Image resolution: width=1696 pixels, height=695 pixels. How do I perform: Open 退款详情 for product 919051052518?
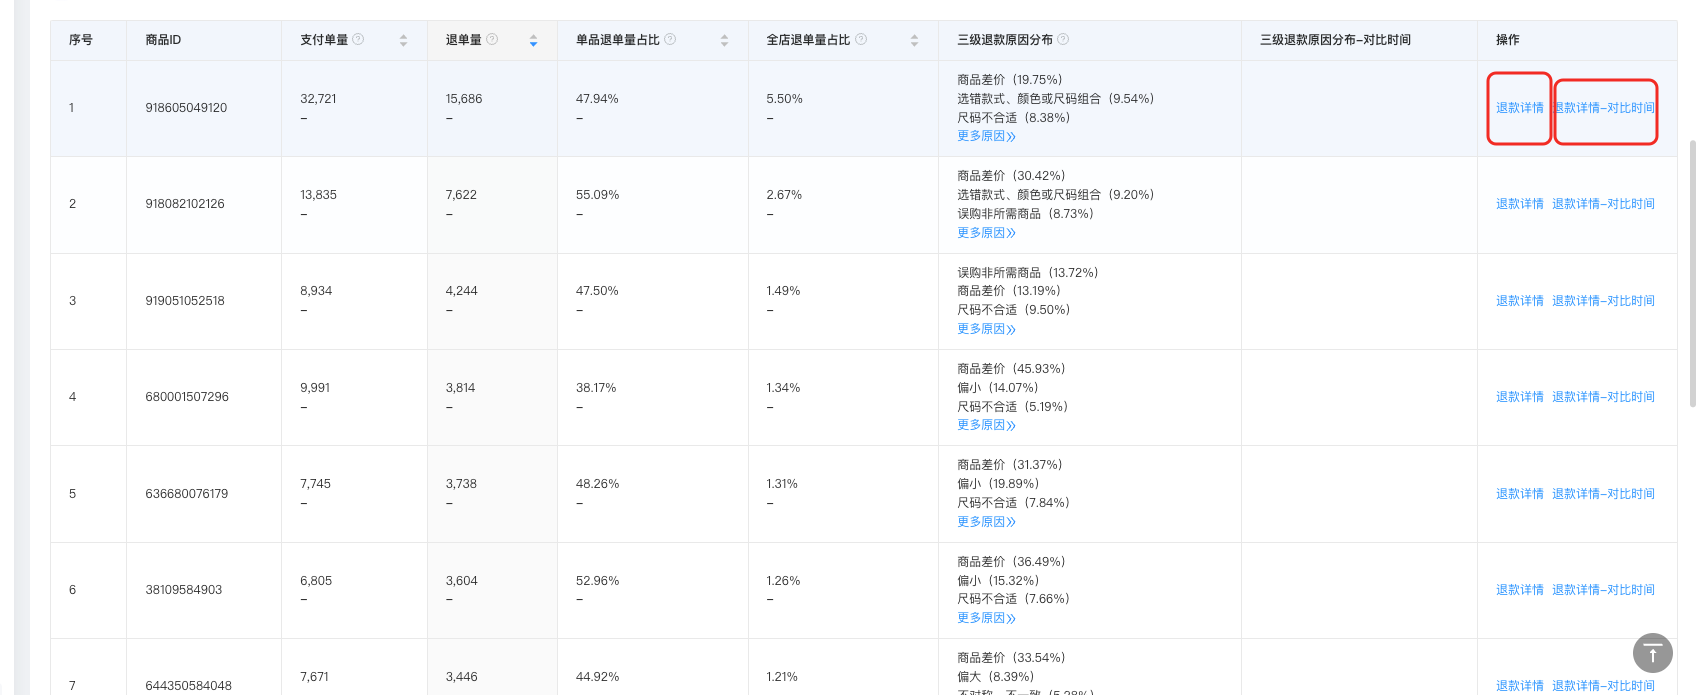[x=1520, y=301]
